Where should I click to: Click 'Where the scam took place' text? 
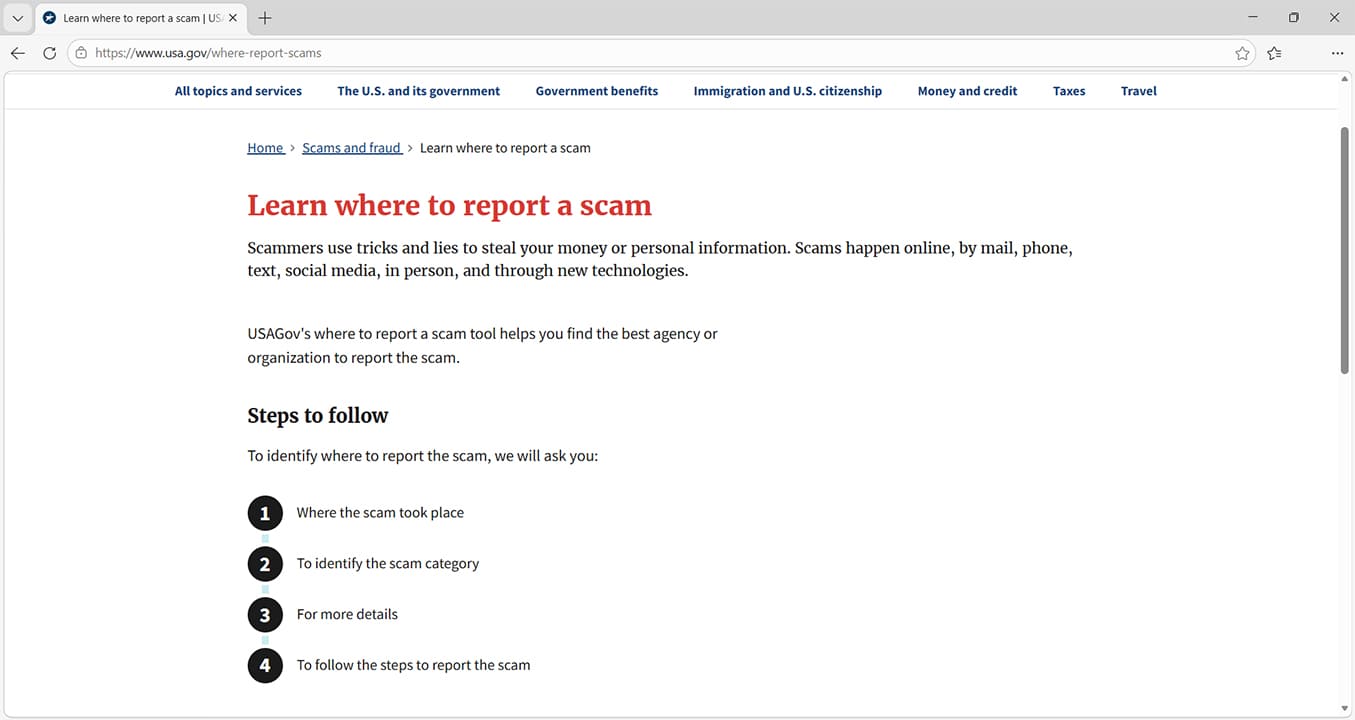[380, 513]
